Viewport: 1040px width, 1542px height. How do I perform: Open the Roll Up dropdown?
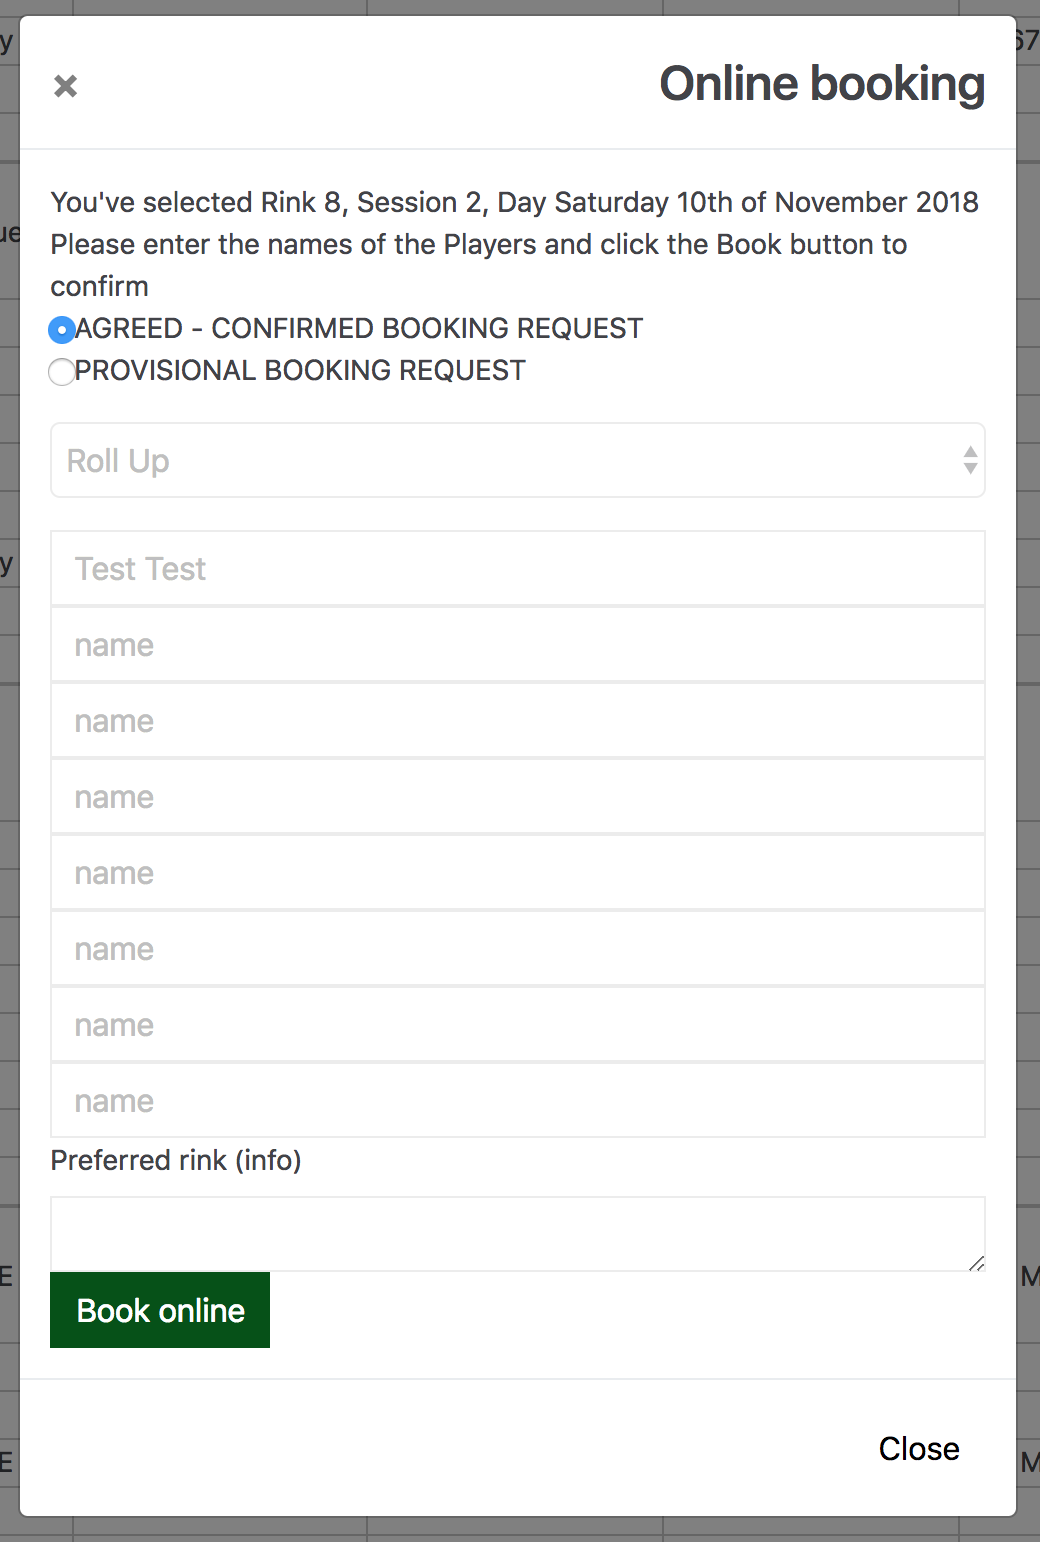click(x=500, y=461)
